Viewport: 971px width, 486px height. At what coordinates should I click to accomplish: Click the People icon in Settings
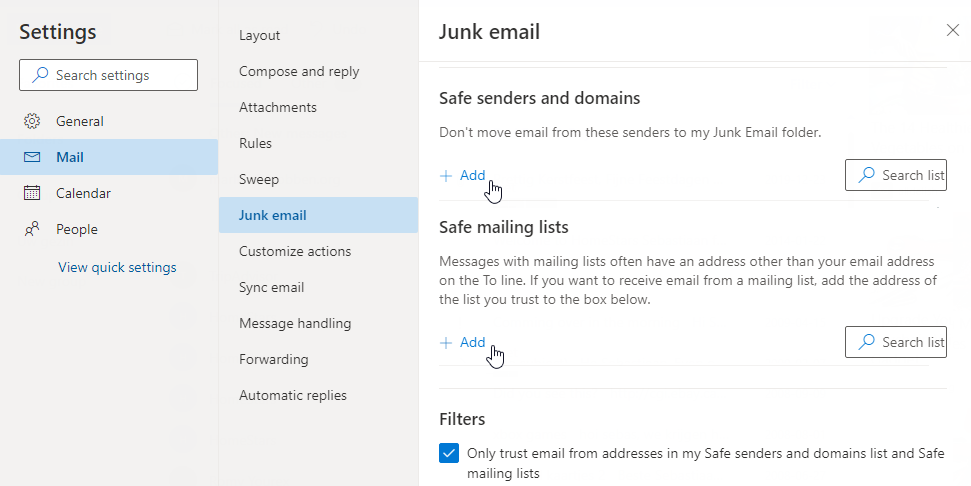32,229
